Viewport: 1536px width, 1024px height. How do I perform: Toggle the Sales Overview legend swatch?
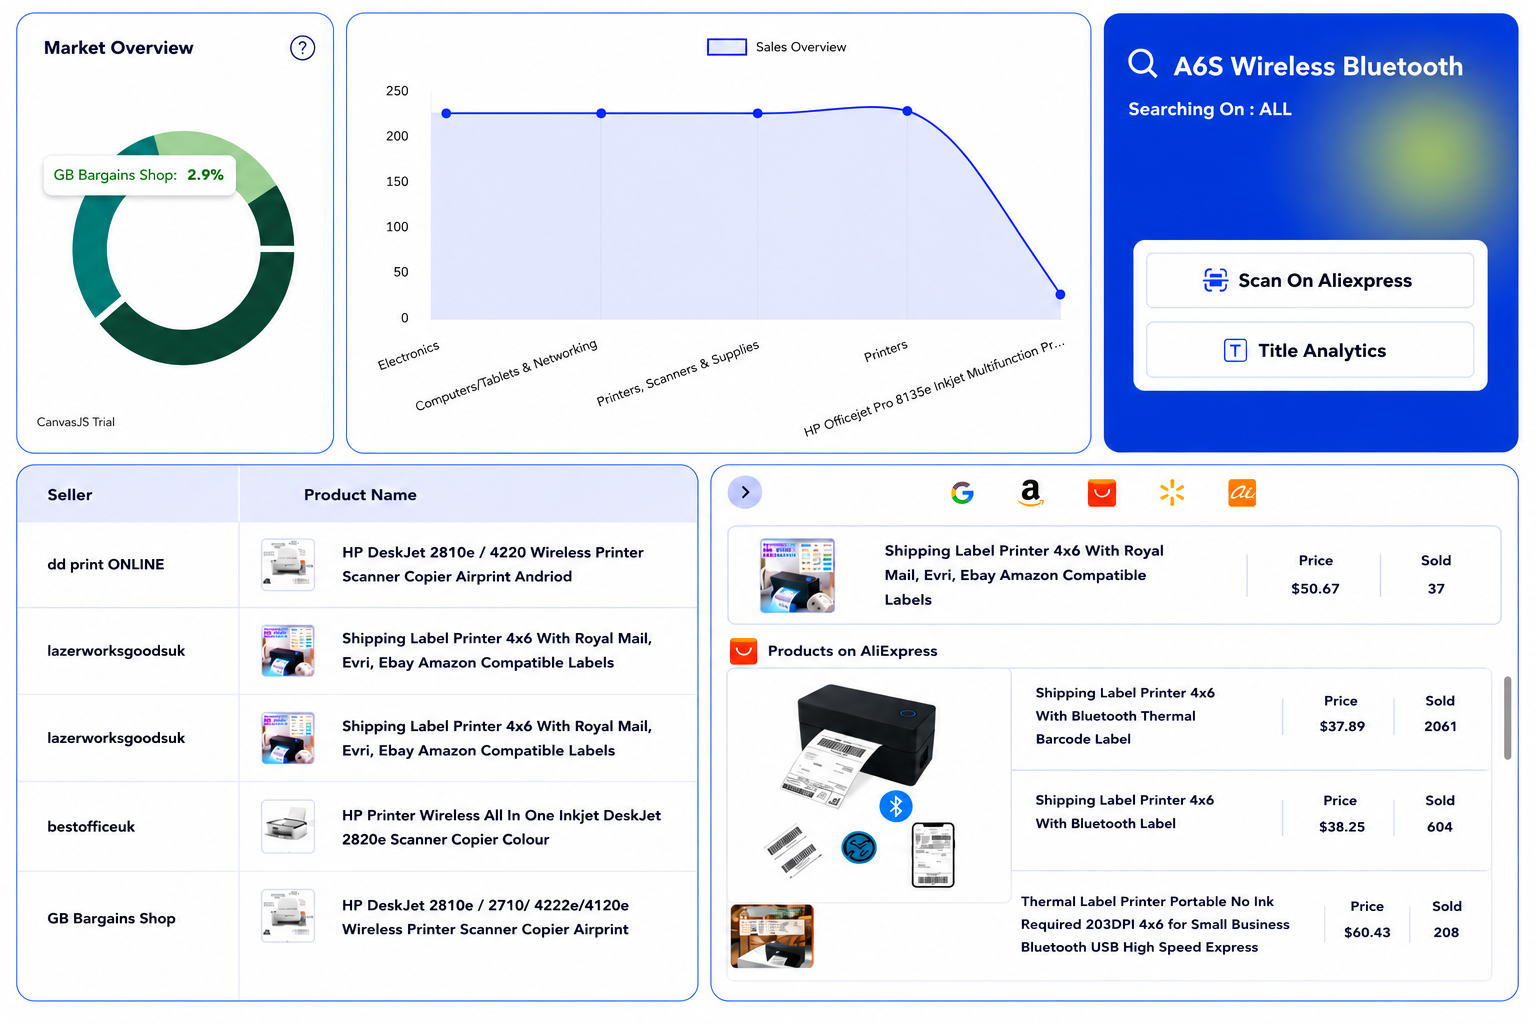(727, 47)
